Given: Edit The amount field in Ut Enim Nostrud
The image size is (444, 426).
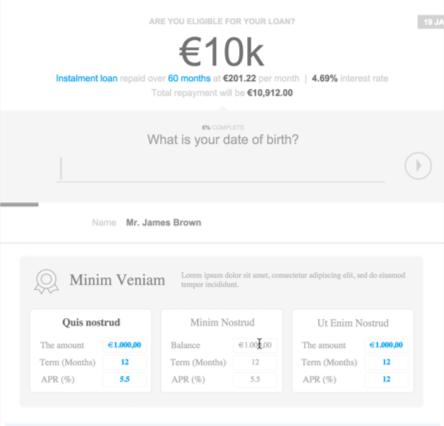Looking at the screenshot, I should (386, 345).
